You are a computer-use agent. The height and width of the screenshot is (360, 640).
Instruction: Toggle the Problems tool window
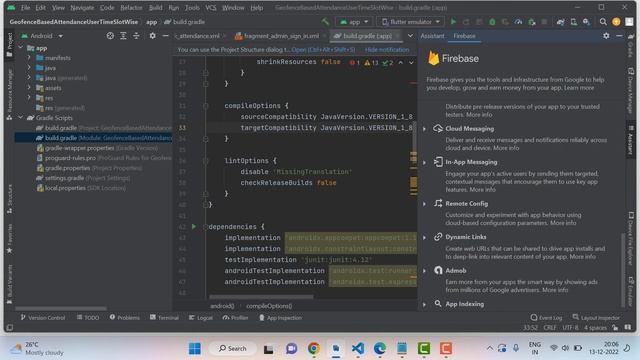click(124, 318)
